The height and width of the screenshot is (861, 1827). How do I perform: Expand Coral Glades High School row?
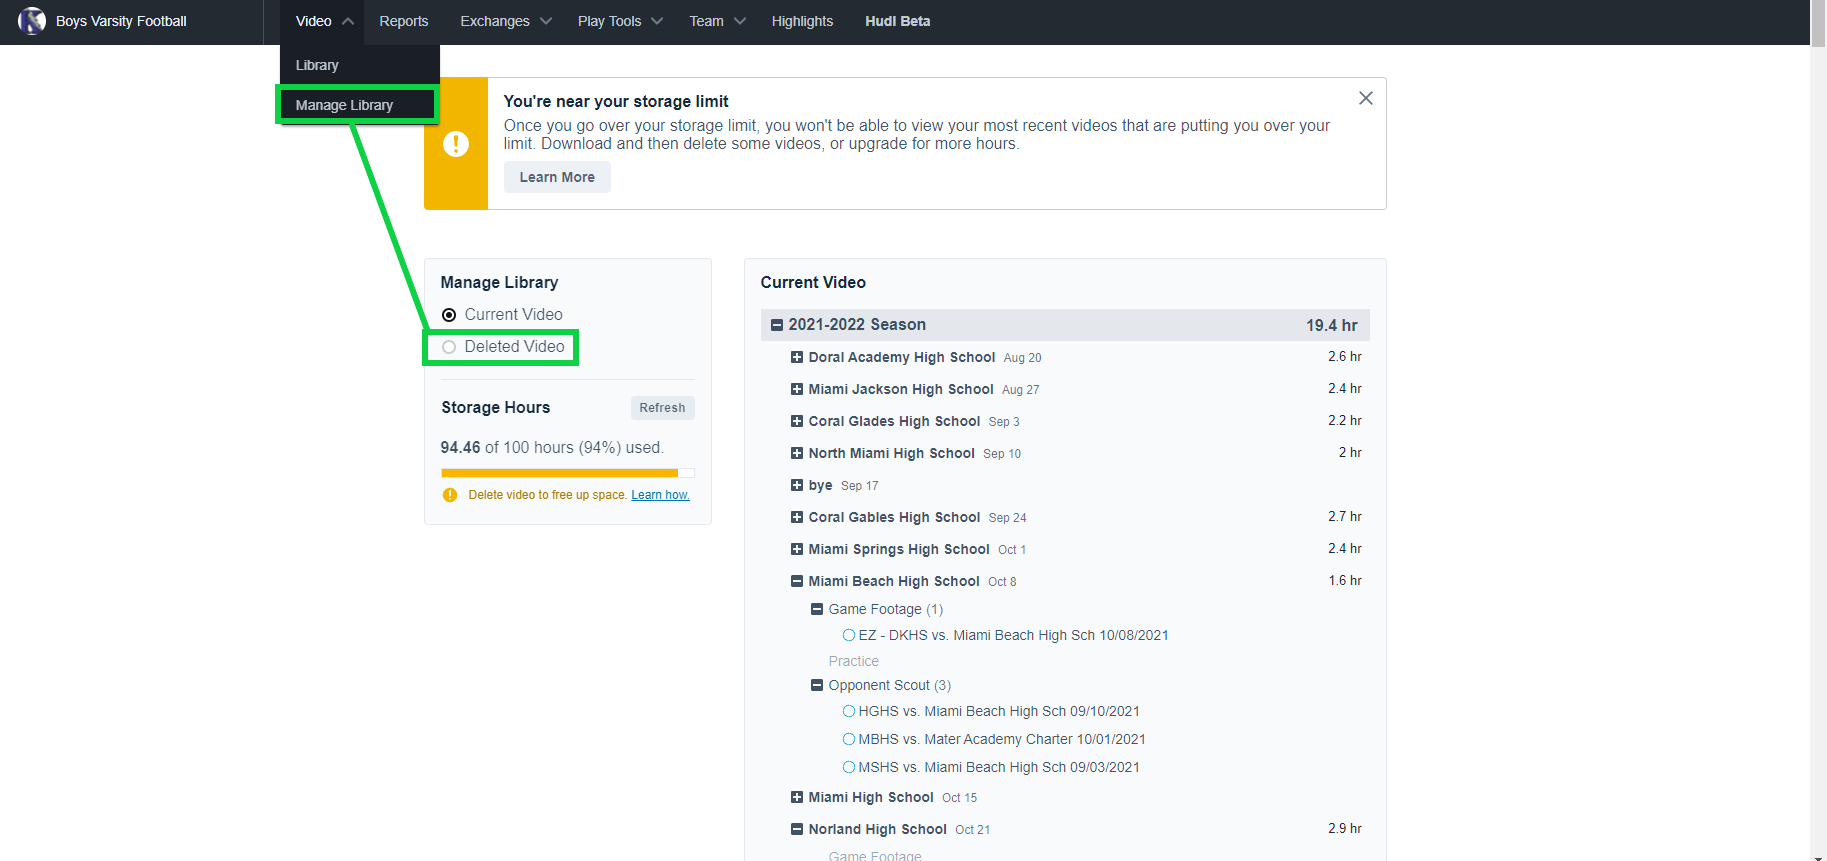click(797, 421)
